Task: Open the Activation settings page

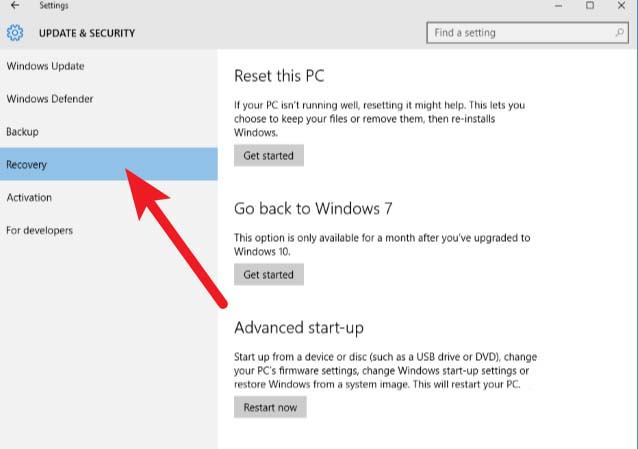Action: [29, 198]
